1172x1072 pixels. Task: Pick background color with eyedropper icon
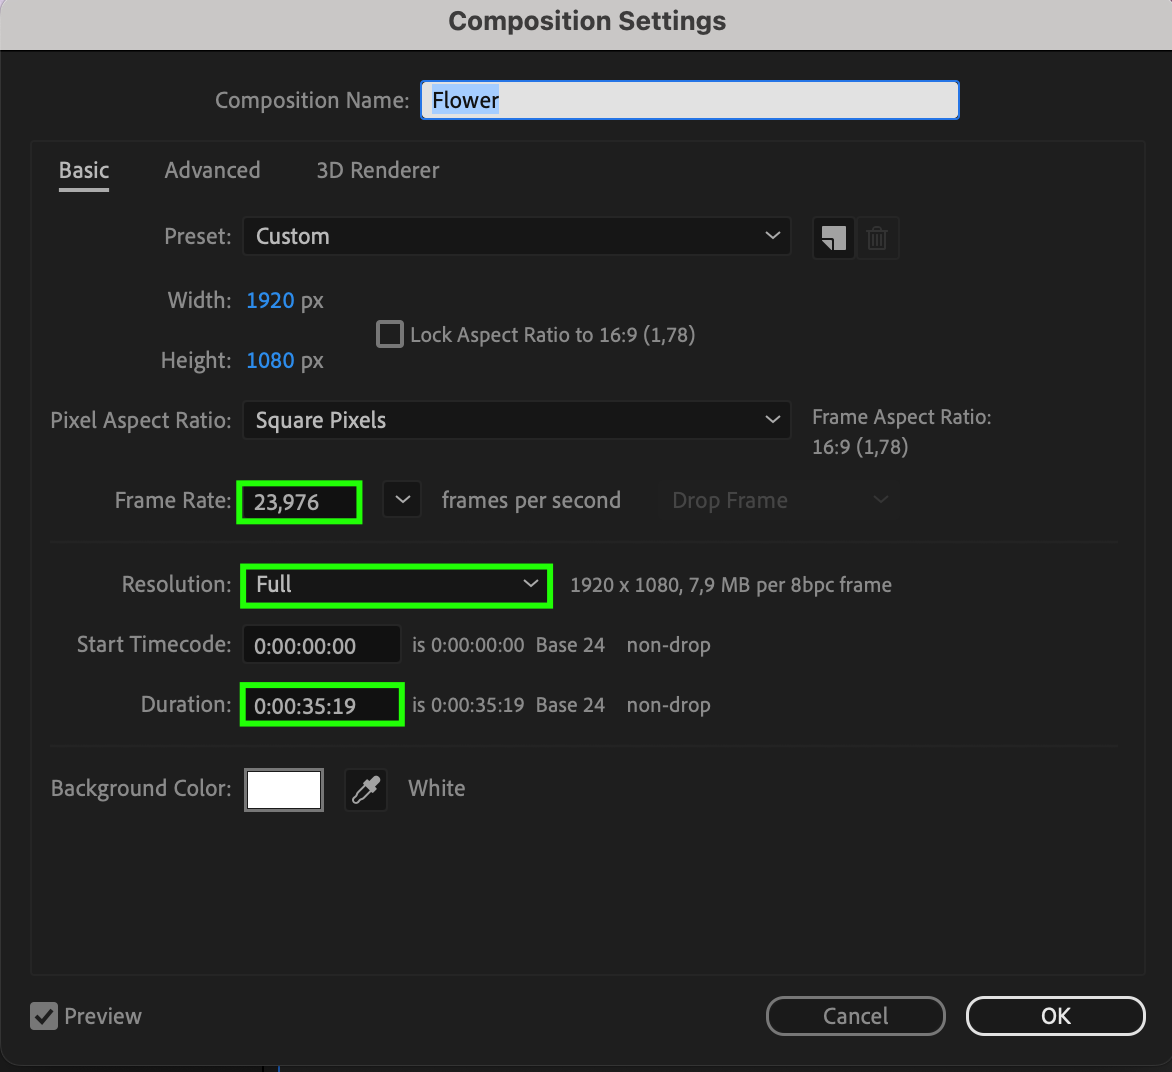[x=366, y=789]
